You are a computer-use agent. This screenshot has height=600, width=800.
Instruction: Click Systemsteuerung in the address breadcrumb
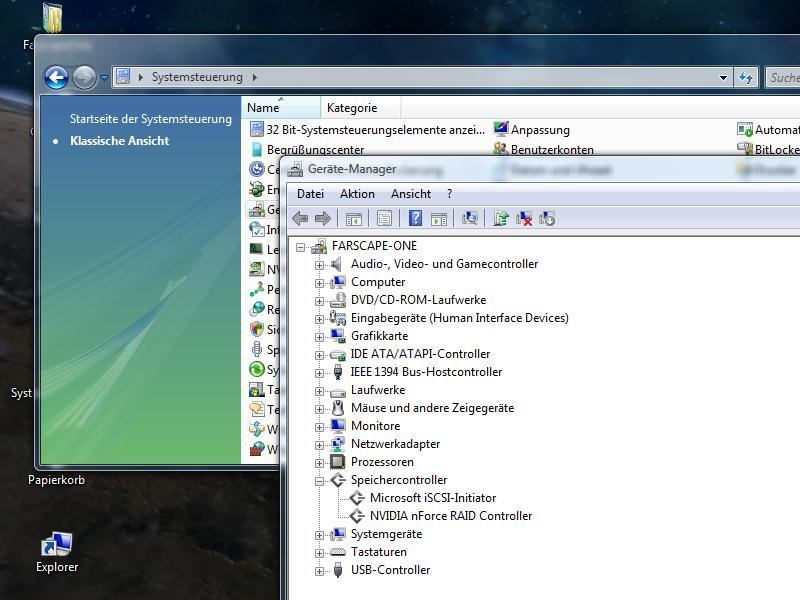(197, 77)
